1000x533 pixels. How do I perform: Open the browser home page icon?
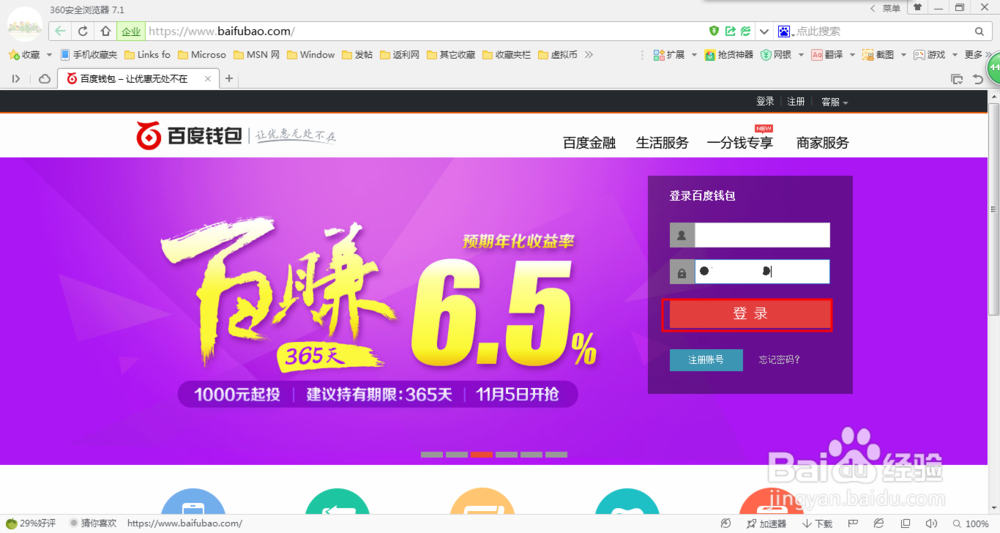(106, 31)
